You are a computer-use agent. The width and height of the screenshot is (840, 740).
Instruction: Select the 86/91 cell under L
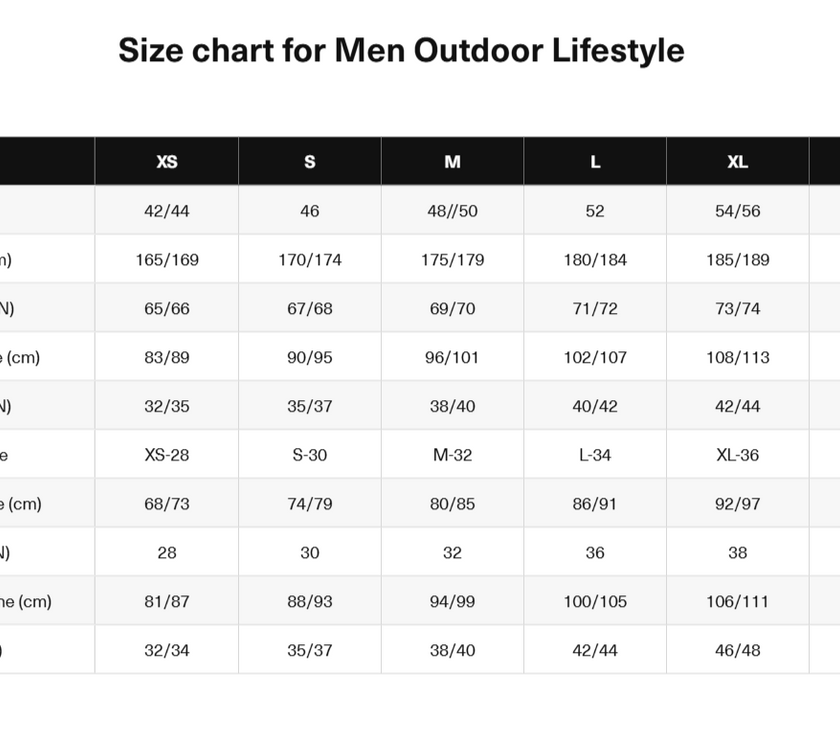595,504
